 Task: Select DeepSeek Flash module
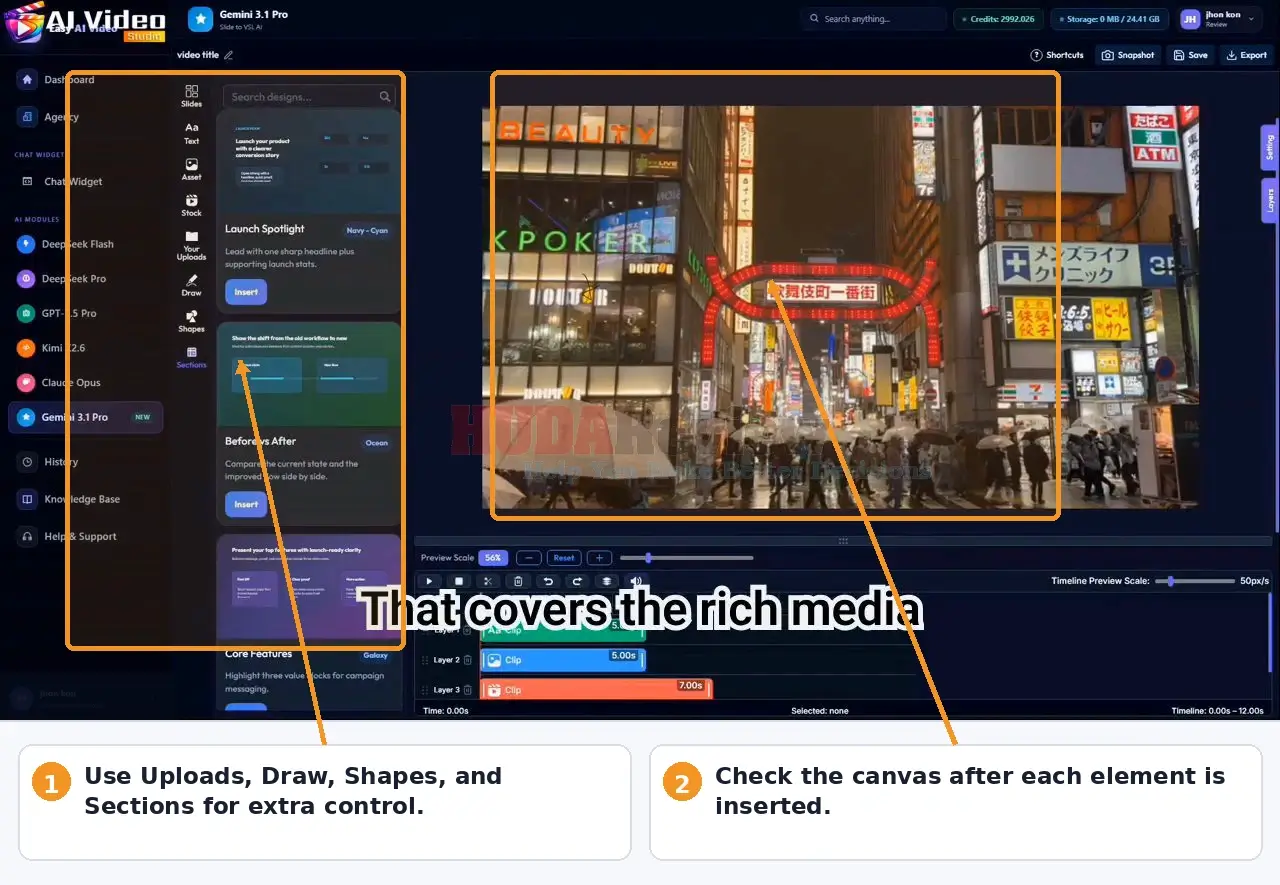(x=67, y=244)
